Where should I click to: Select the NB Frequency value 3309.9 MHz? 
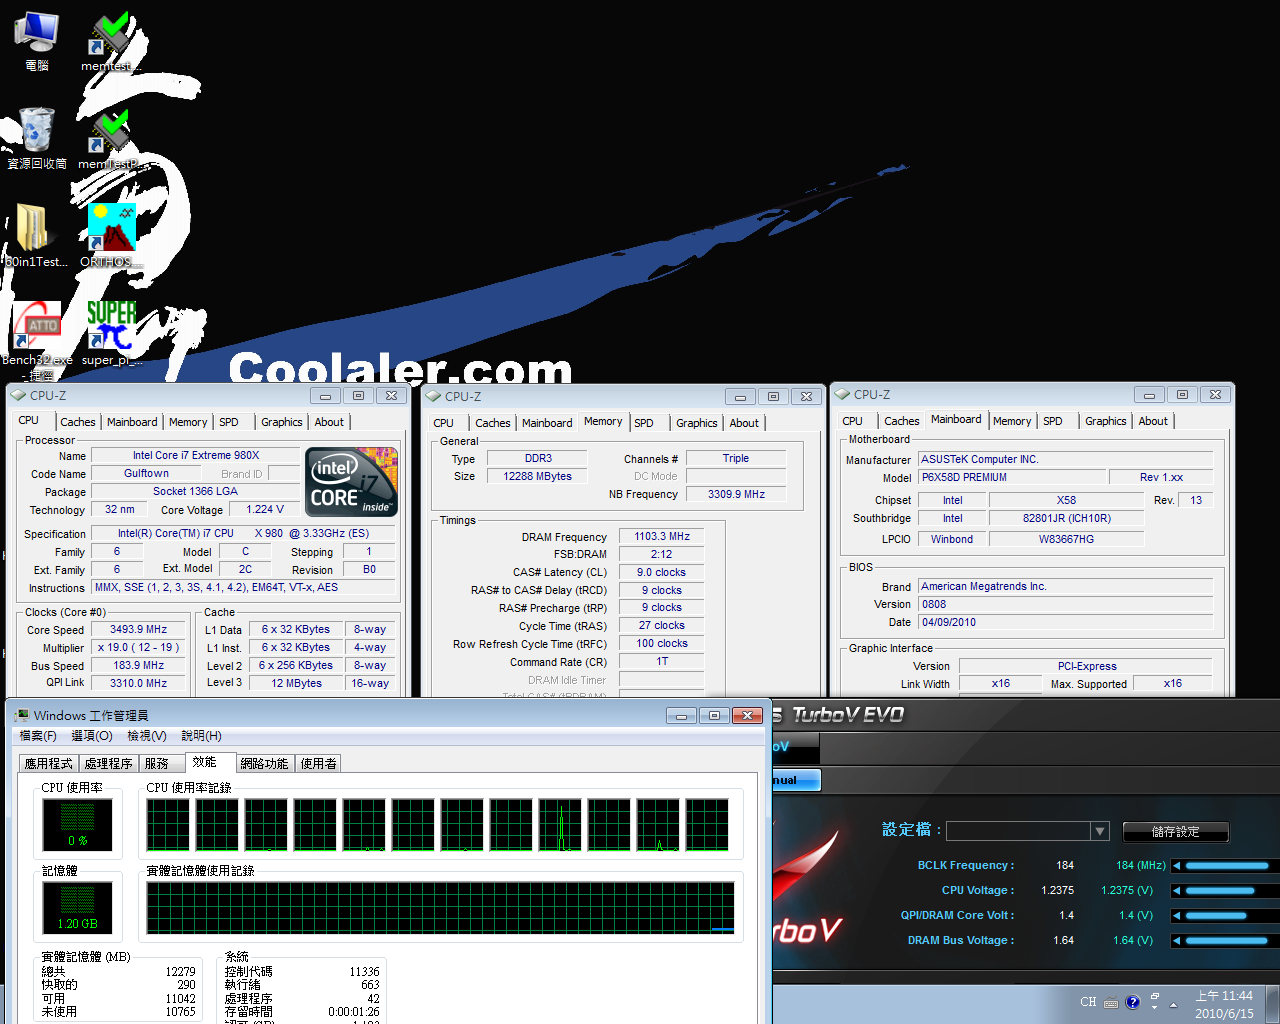tap(736, 494)
